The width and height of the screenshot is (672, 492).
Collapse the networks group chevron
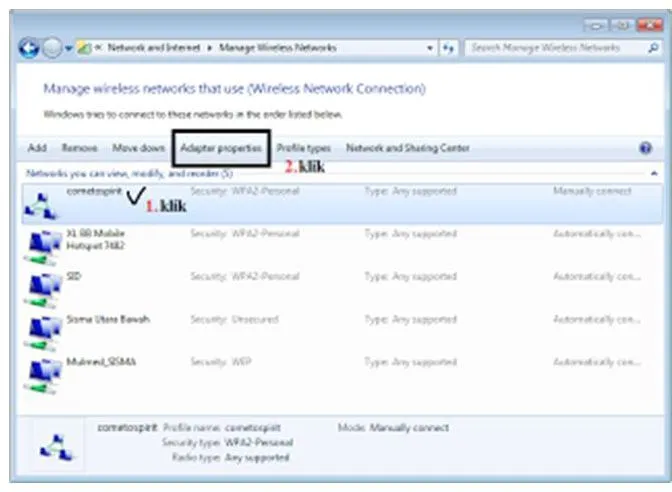coord(654,174)
